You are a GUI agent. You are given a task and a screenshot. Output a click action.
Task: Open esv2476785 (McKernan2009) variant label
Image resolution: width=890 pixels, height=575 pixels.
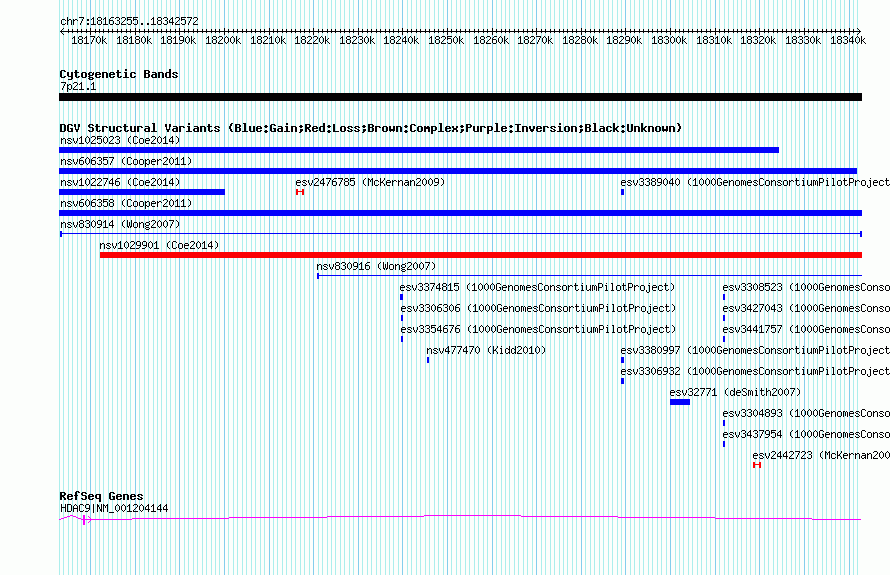[x=370, y=182]
